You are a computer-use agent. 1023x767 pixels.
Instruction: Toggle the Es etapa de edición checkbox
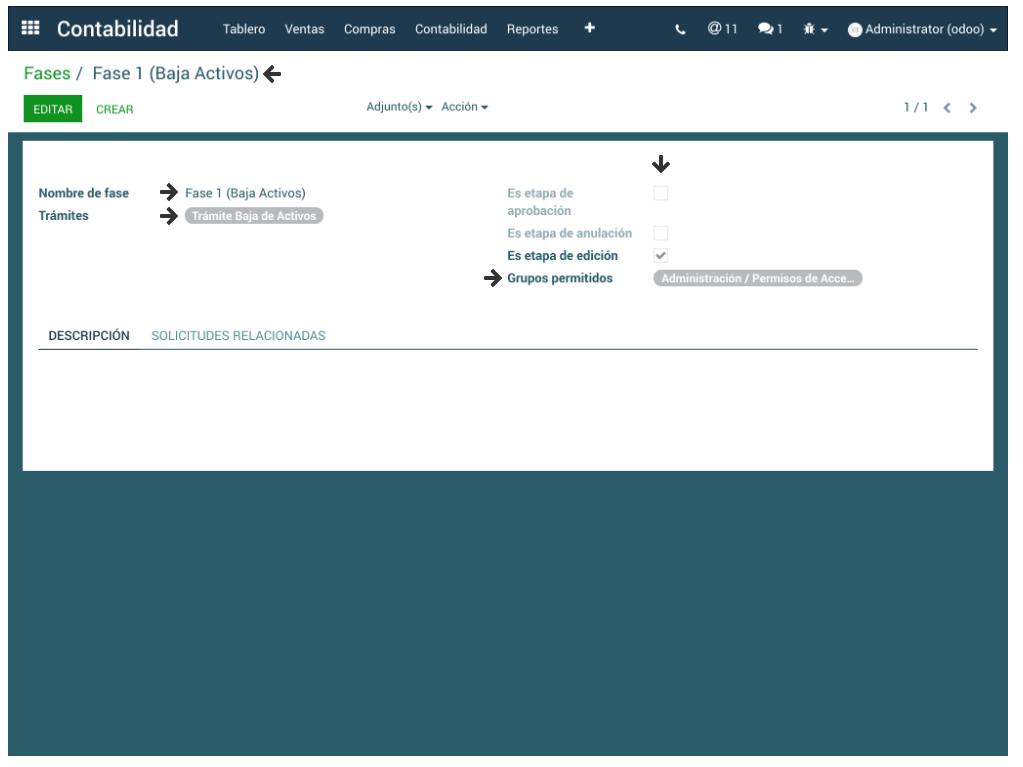(661, 255)
